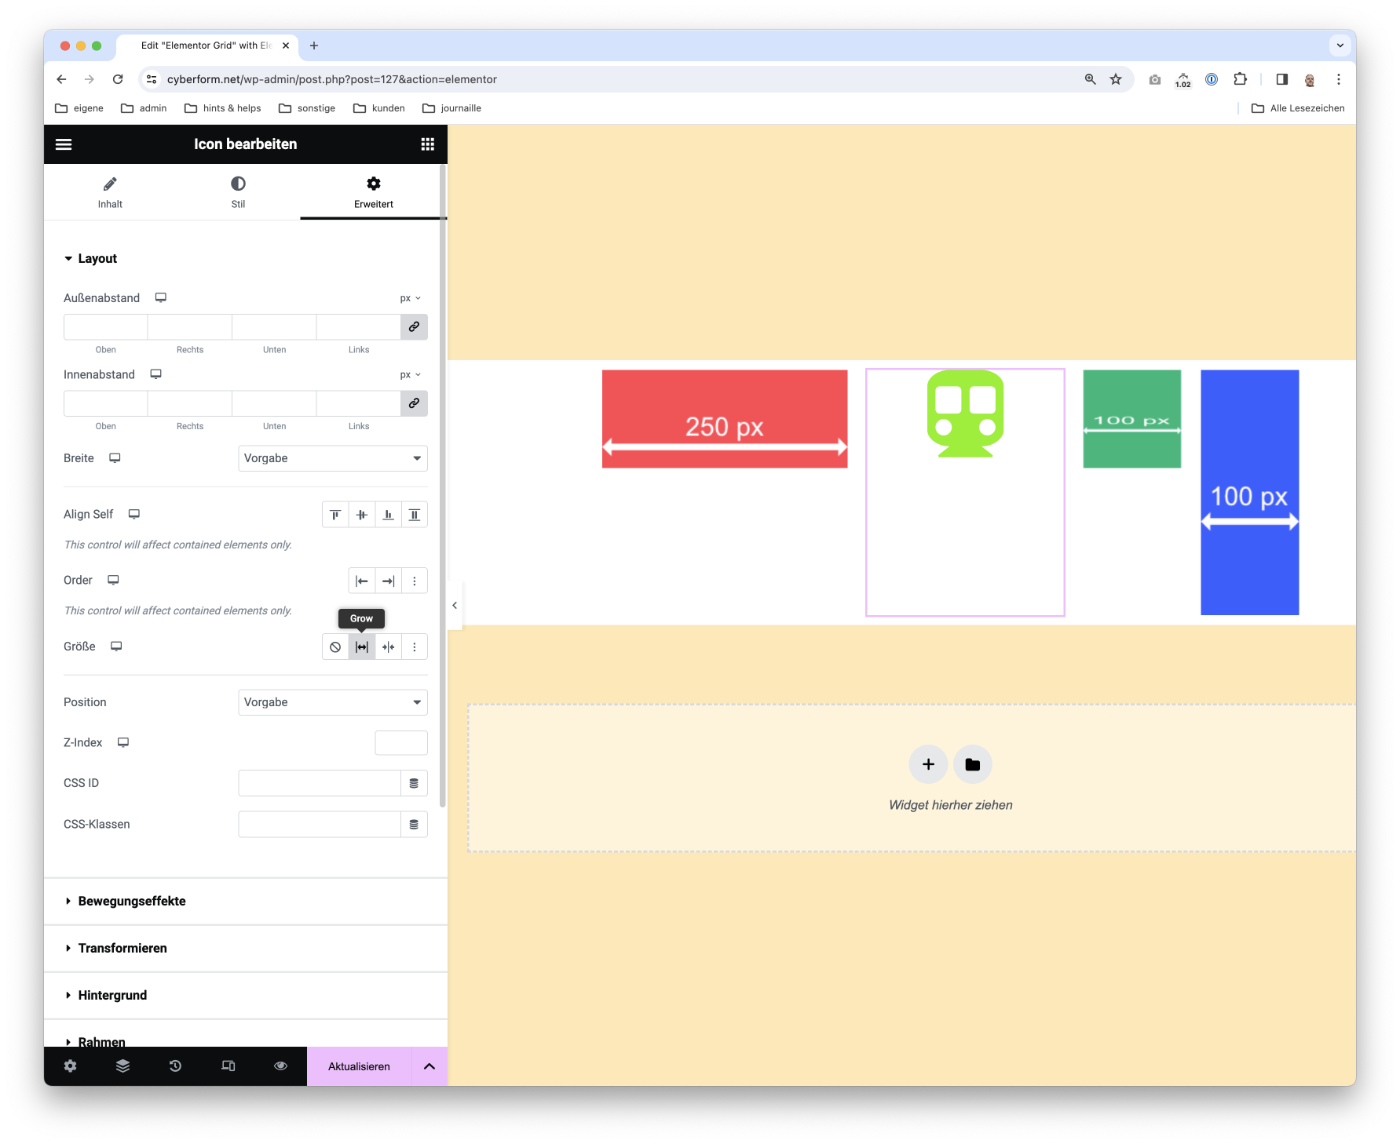1400x1144 pixels.
Task: Switch to the Inhalt tab
Action: pos(110,192)
